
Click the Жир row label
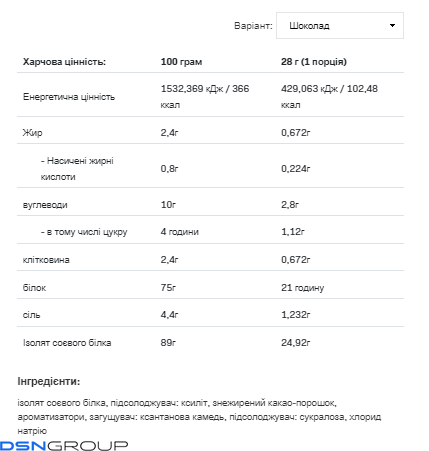32,133
